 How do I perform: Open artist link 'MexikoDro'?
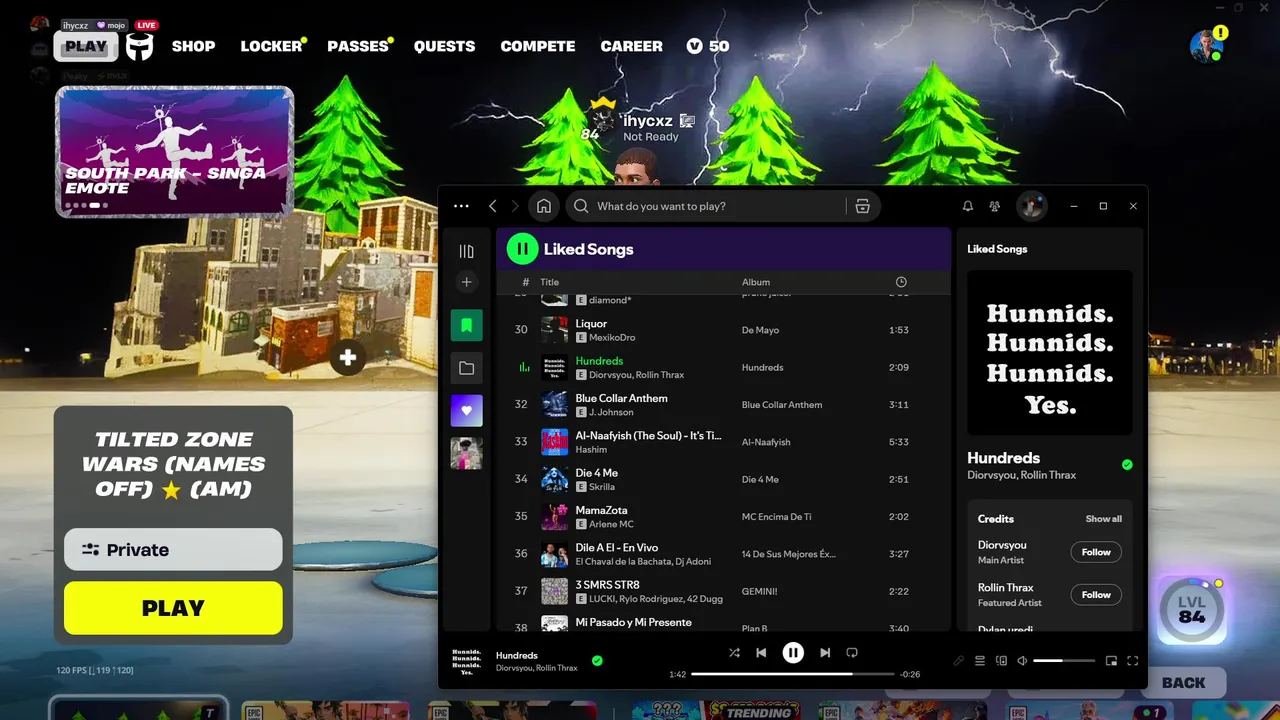point(612,338)
